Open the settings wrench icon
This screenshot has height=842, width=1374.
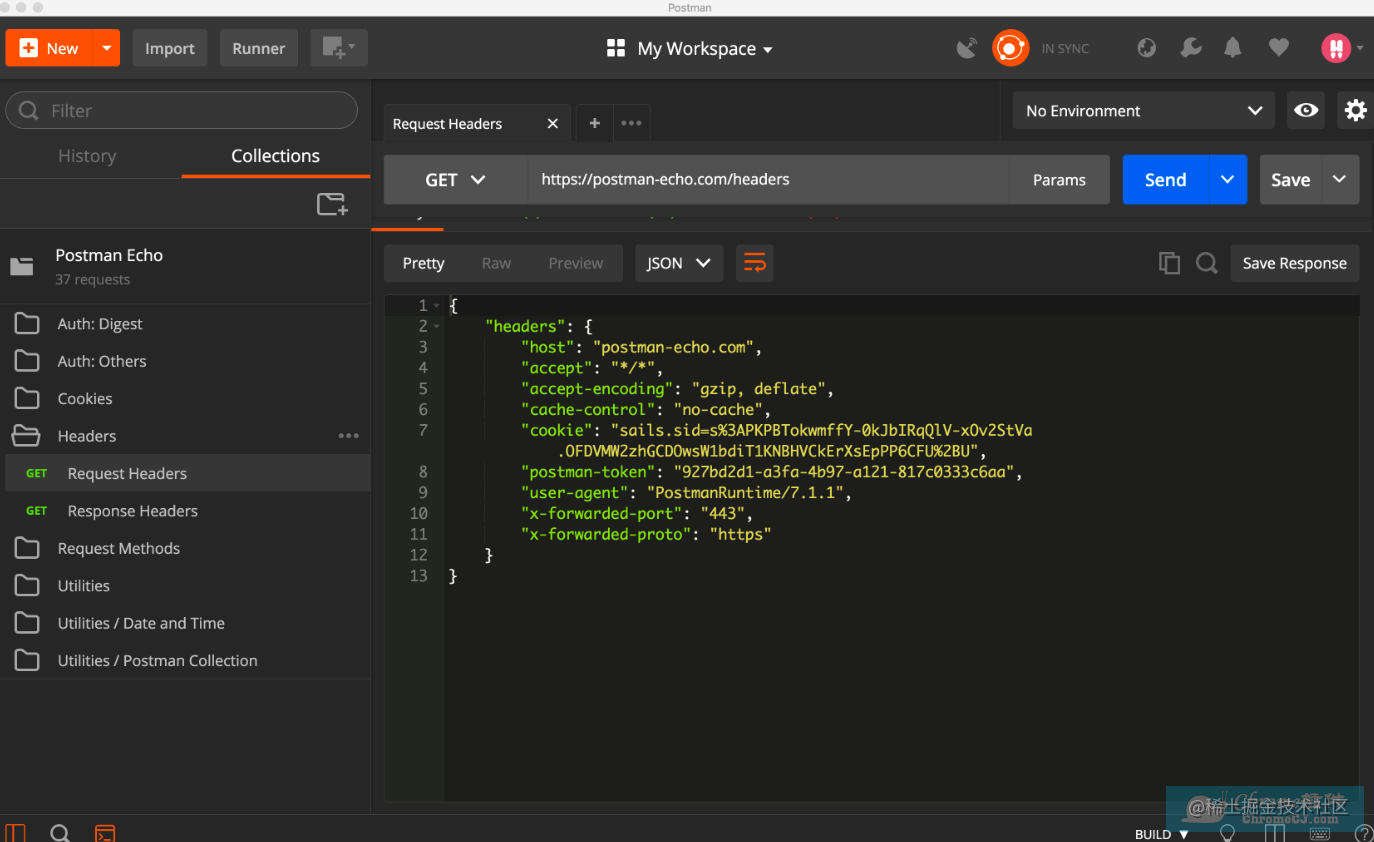tap(1190, 48)
